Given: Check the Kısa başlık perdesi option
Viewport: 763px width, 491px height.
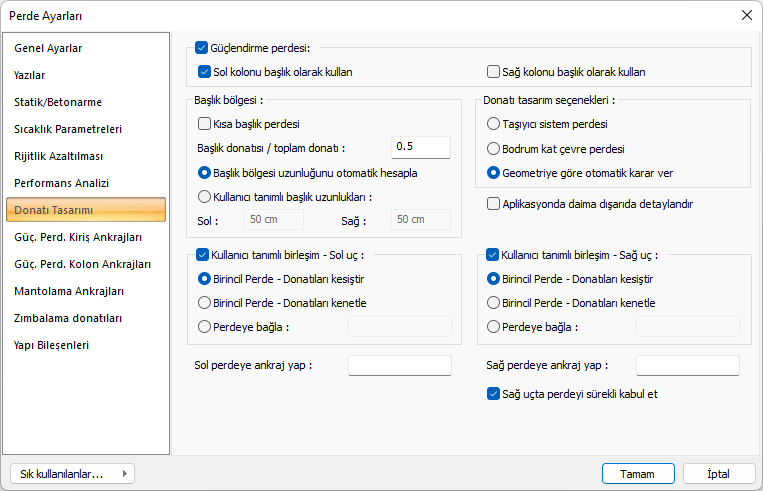Looking at the screenshot, I should click(x=205, y=124).
